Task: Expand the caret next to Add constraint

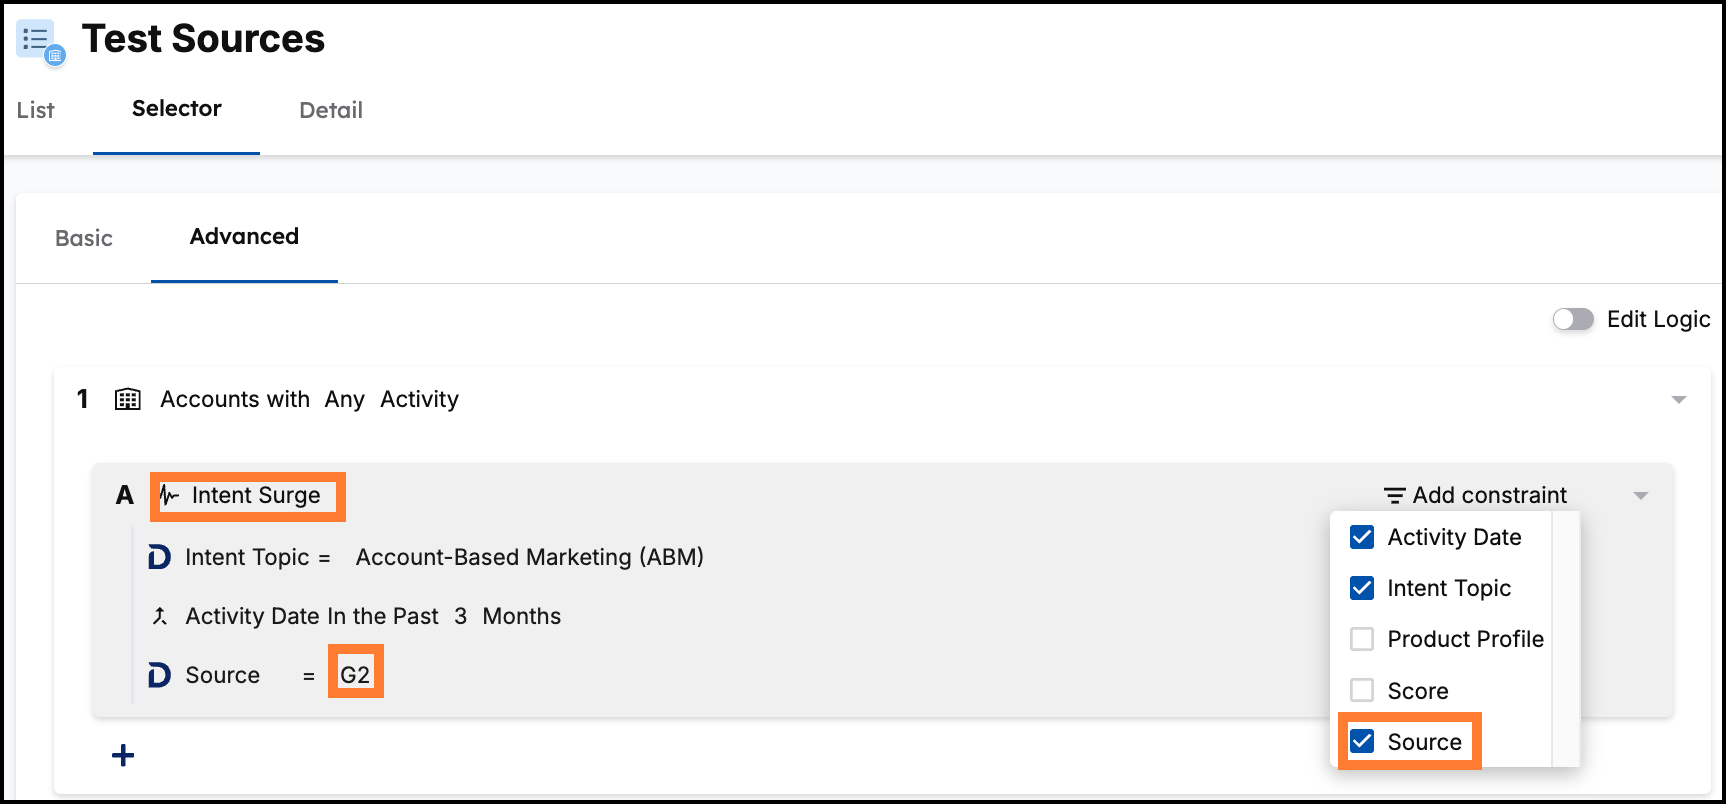Action: (x=1641, y=496)
